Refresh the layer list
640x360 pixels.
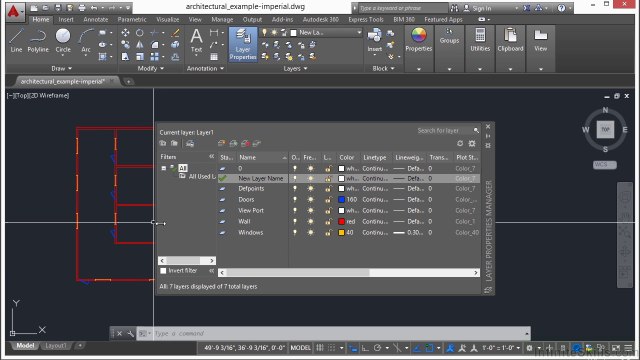[460, 143]
